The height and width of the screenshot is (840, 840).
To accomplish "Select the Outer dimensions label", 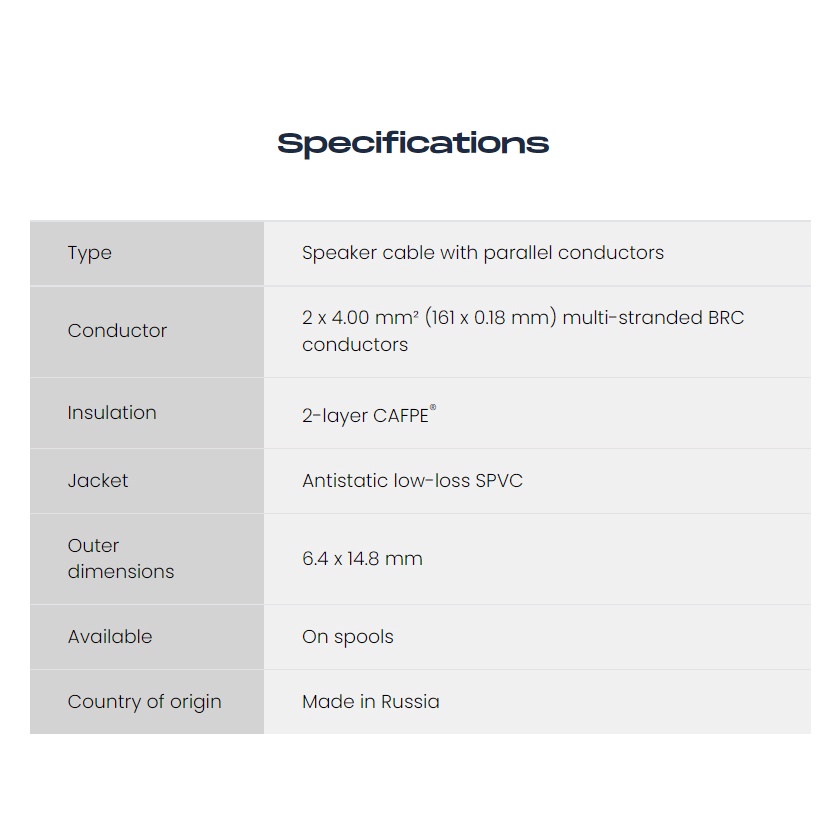I will click(121, 558).
